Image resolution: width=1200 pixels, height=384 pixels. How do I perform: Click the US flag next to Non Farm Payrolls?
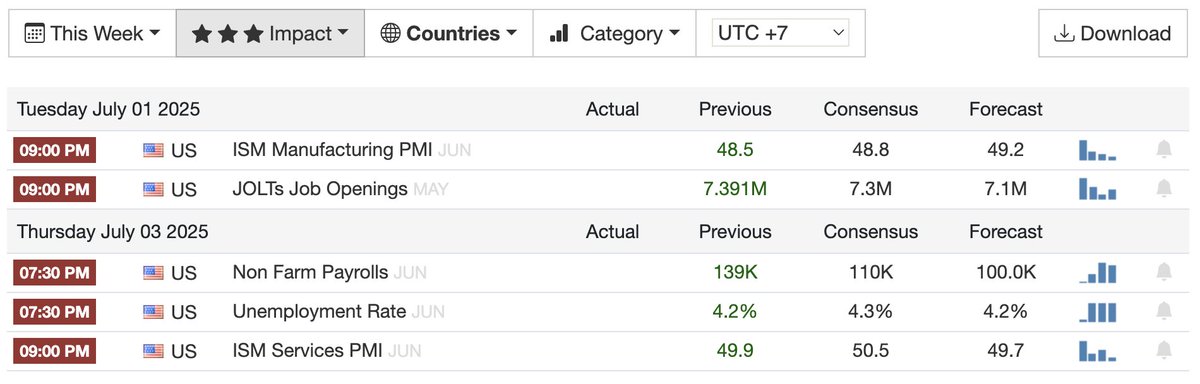coord(153,272)
